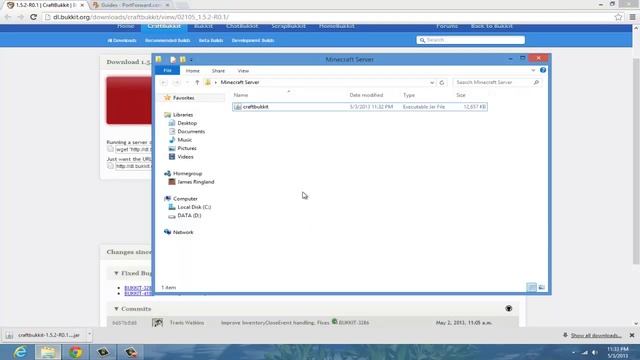
Task: Click the craftbukkit jar file icon
Action: click(238, 107)
